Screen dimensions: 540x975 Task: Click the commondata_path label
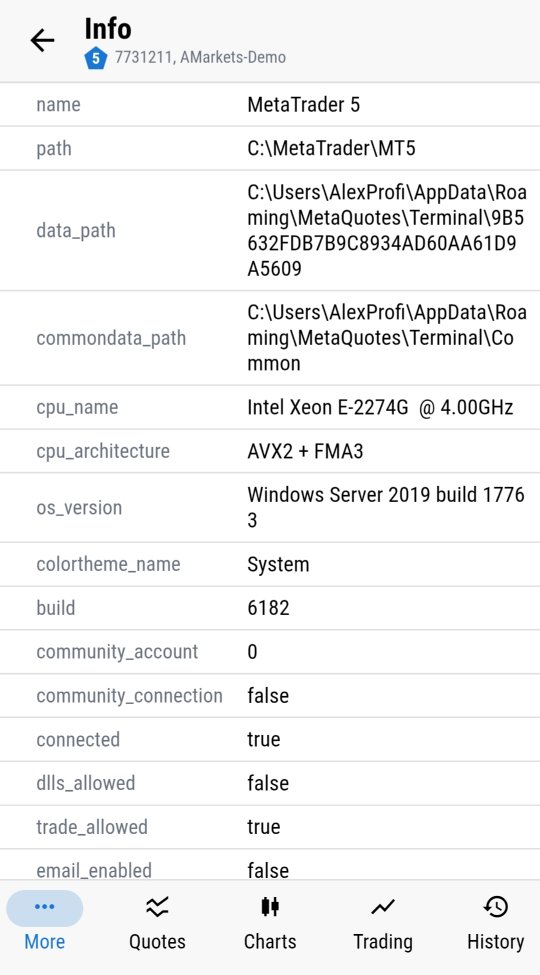111,338
